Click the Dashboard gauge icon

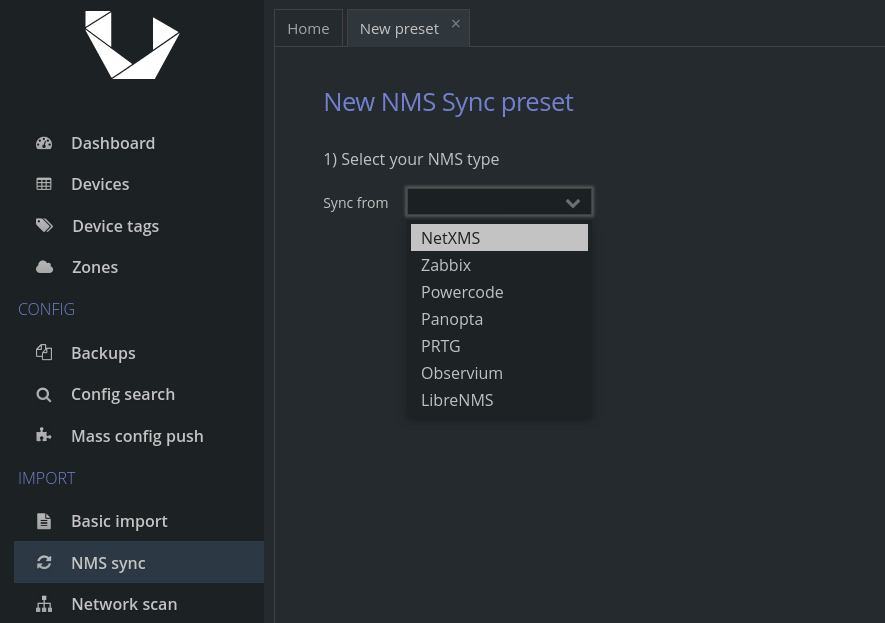click(44, 143)
